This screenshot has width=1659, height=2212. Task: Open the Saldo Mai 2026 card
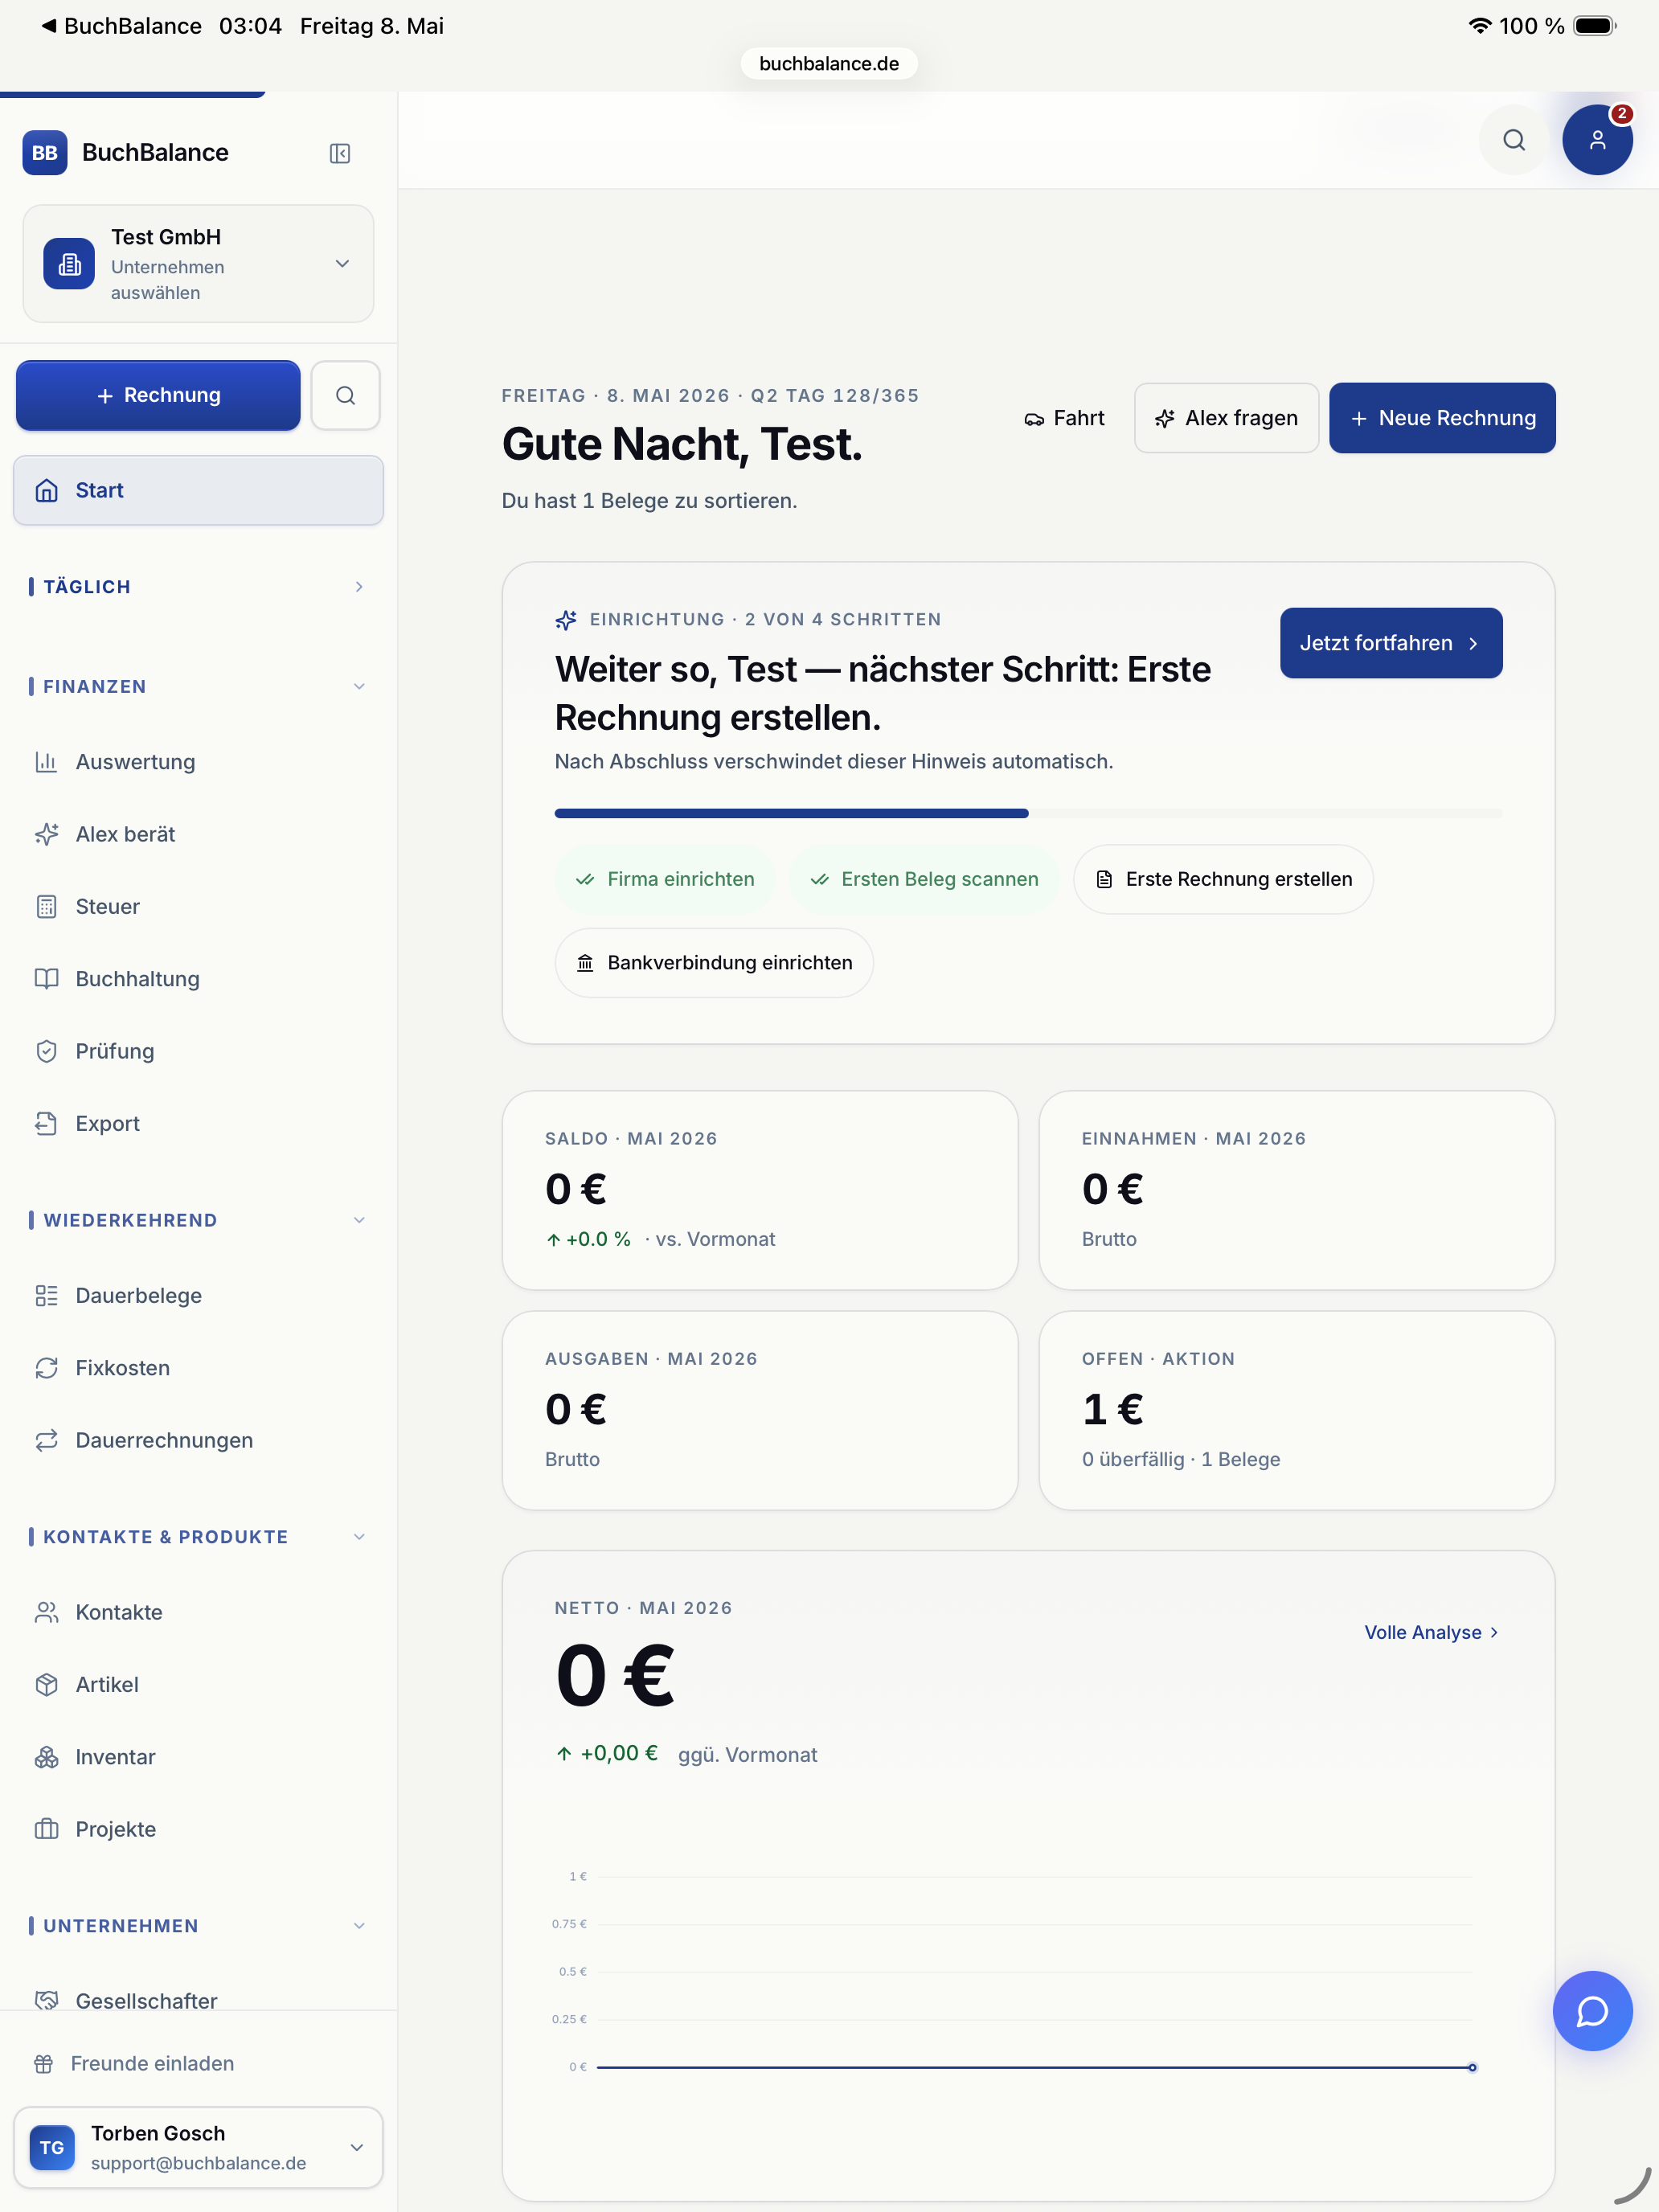pos(760,1190)
